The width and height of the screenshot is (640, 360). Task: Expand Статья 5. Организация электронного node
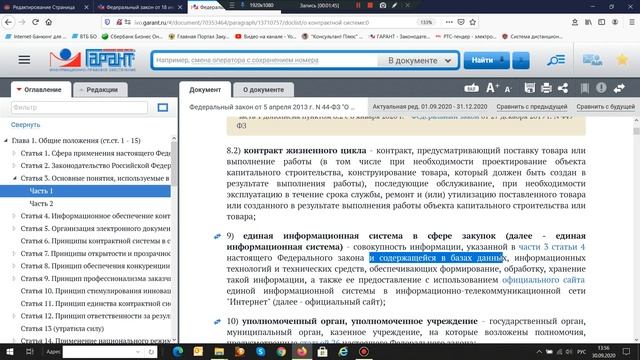pos(14,228)
